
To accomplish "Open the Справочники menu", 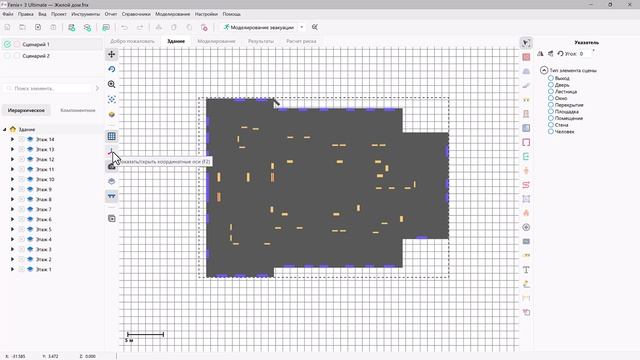I will (x=136, y=14).
